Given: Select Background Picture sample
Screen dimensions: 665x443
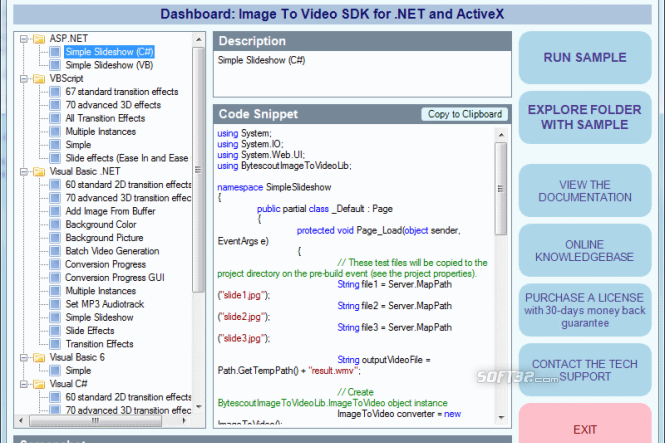Looking at the screenshot, I should point(104,238).
